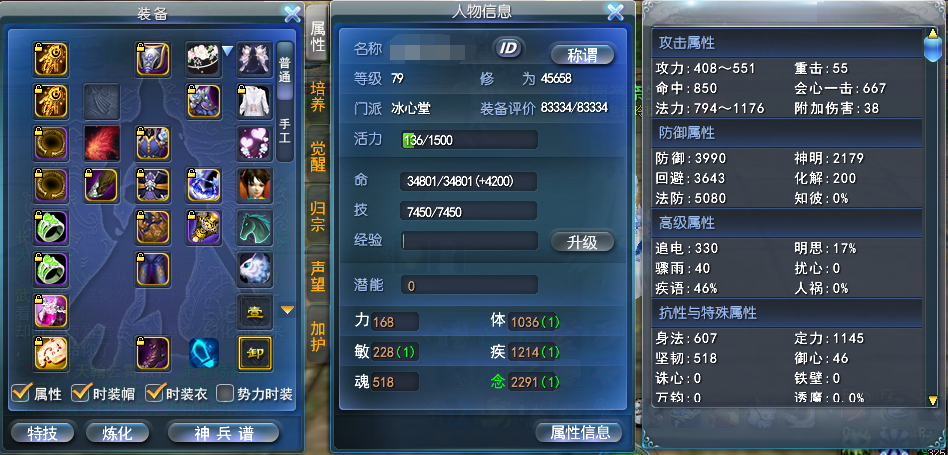Click the glowing blue gem slot icon
The width and height of the screenshot is (948, 455).
pos(204,353)
